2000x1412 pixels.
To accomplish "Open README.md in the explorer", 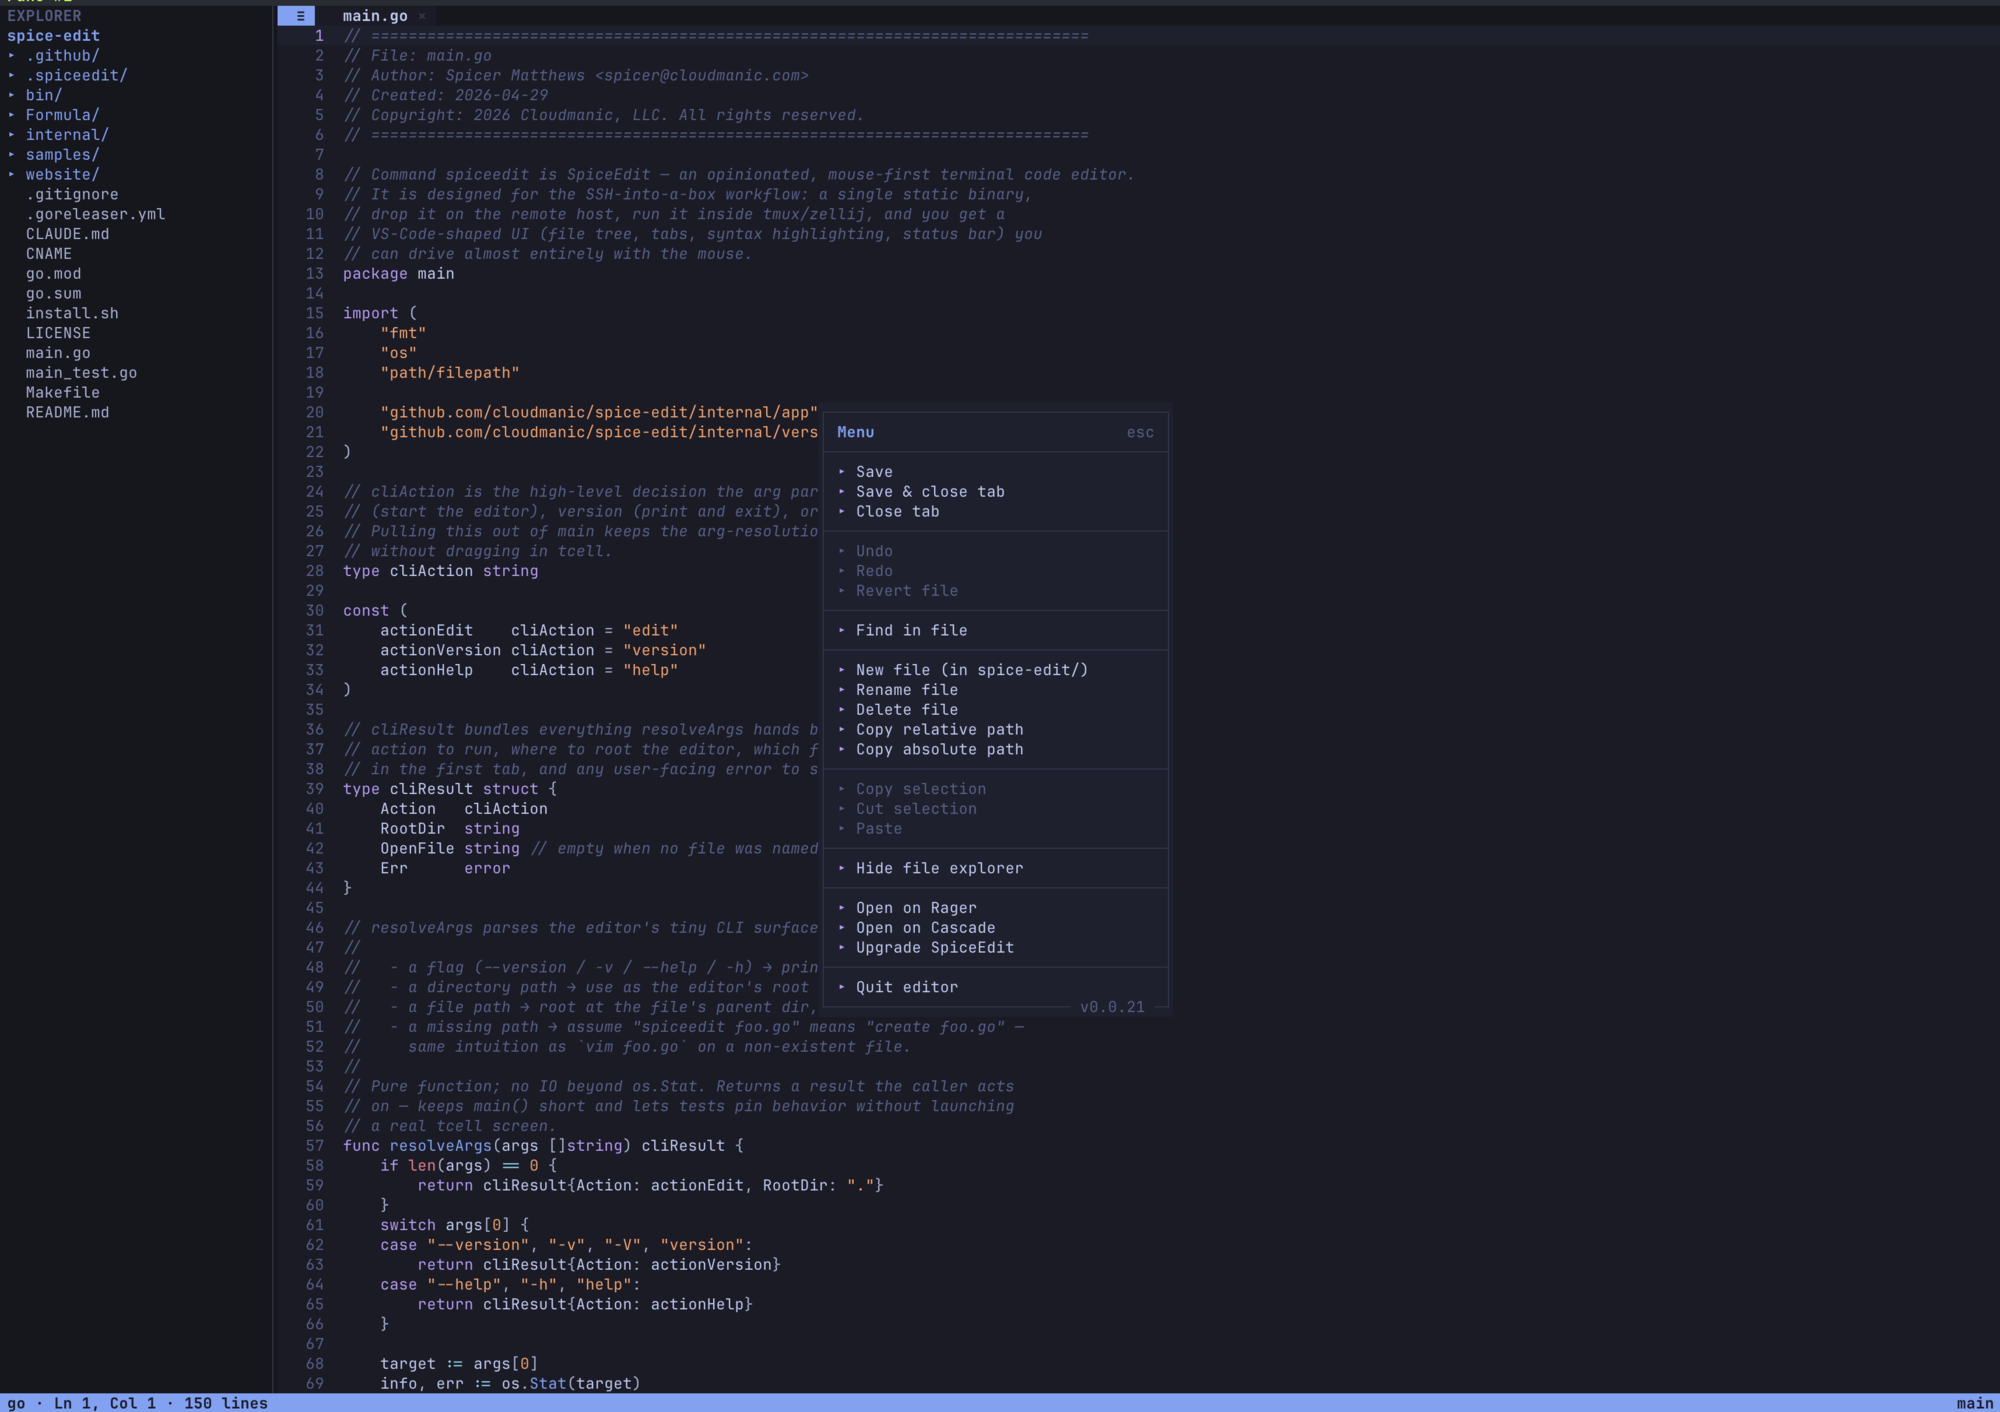I will (x=68, y=412).
